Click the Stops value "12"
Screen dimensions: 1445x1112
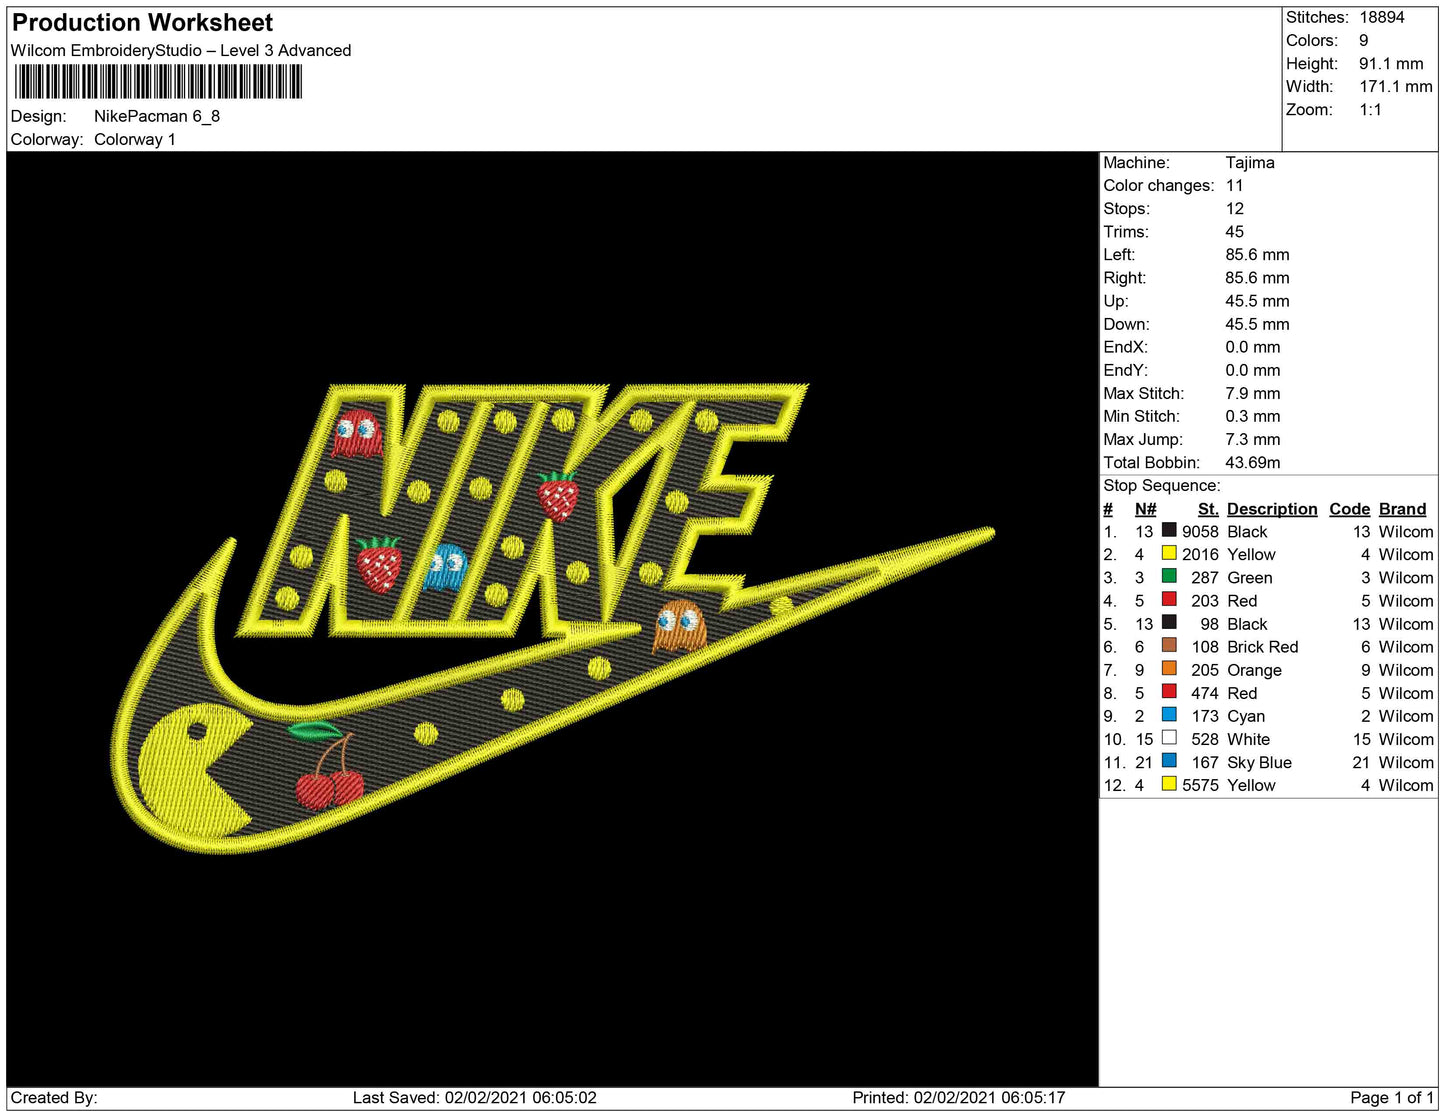[1235, 208]
